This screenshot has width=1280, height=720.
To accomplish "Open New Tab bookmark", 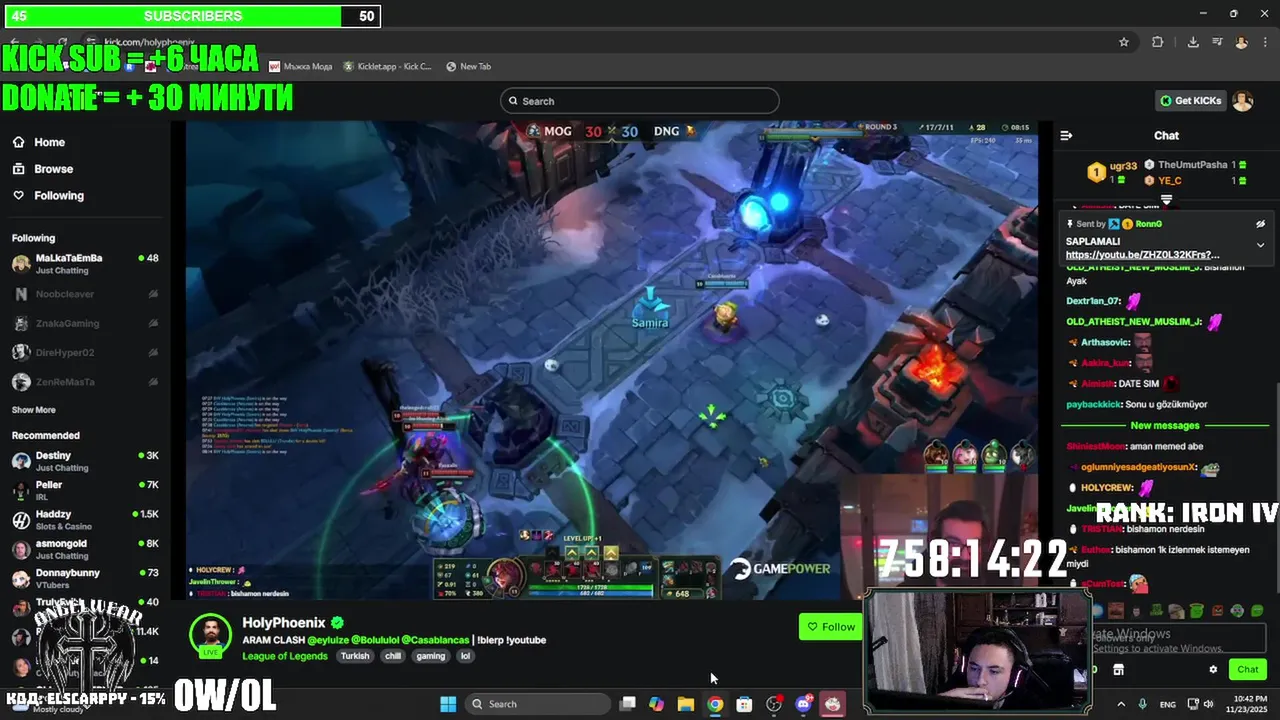I will [x=468, y=66].
